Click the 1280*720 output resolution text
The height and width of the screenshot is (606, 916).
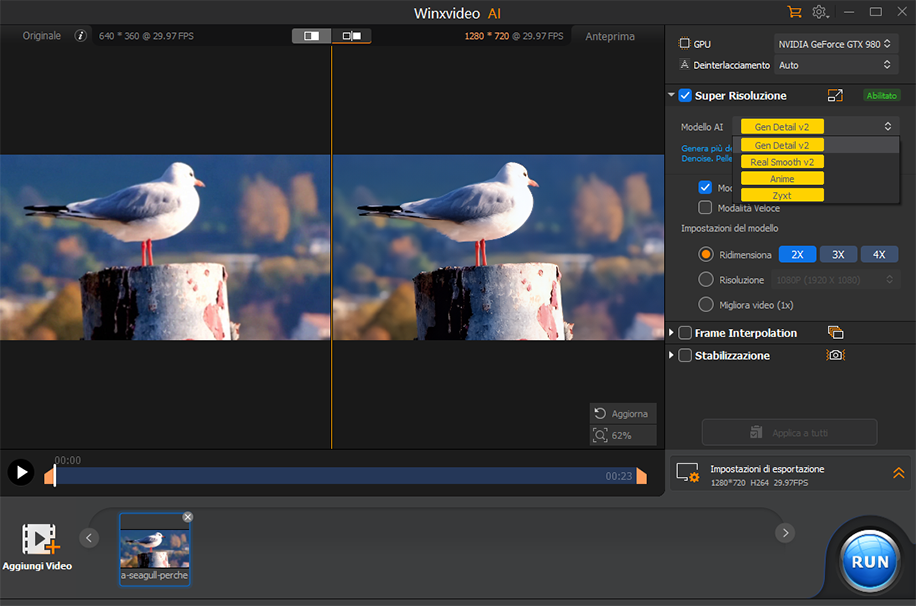487,36
